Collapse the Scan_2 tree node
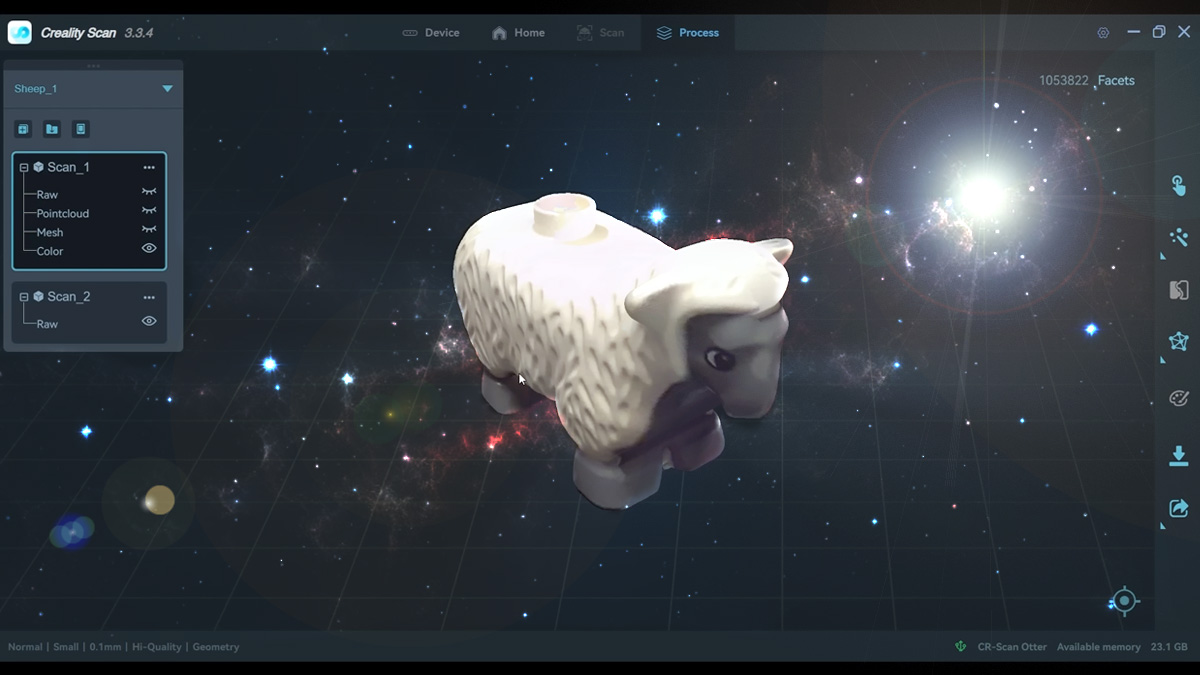 click(x=24, y=297)
